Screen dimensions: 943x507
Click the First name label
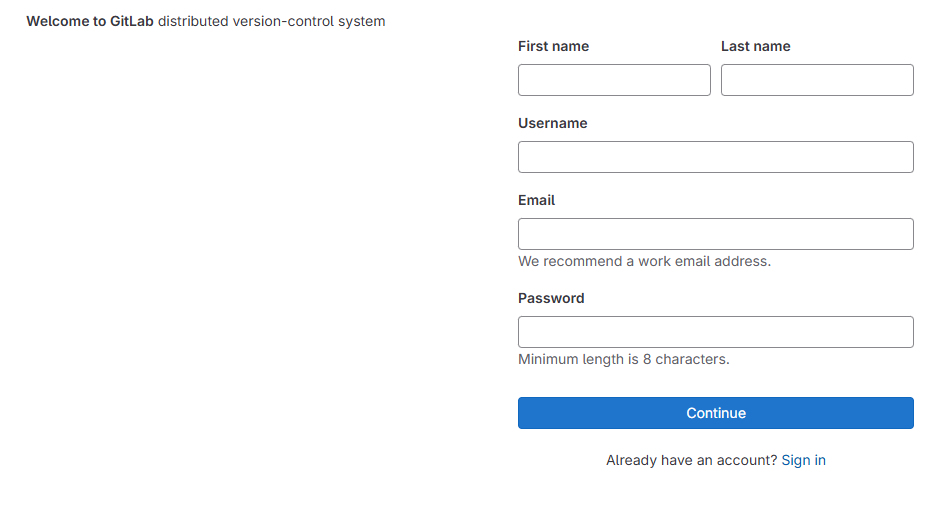553,46
